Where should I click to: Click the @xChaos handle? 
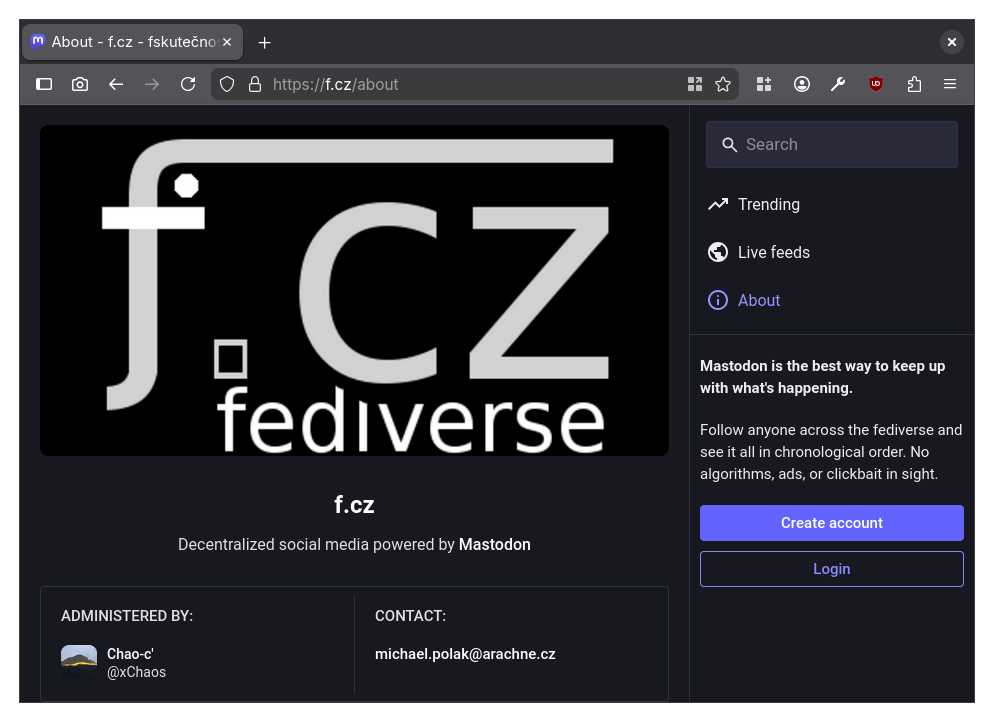pyautogui.click(x=136, y=672)
